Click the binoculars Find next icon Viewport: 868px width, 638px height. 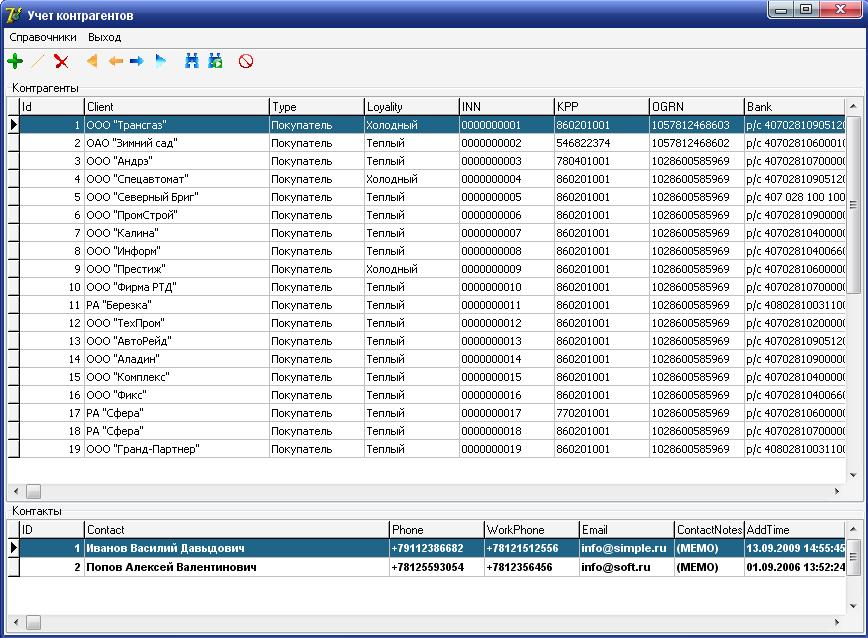(x=215, y=61)
